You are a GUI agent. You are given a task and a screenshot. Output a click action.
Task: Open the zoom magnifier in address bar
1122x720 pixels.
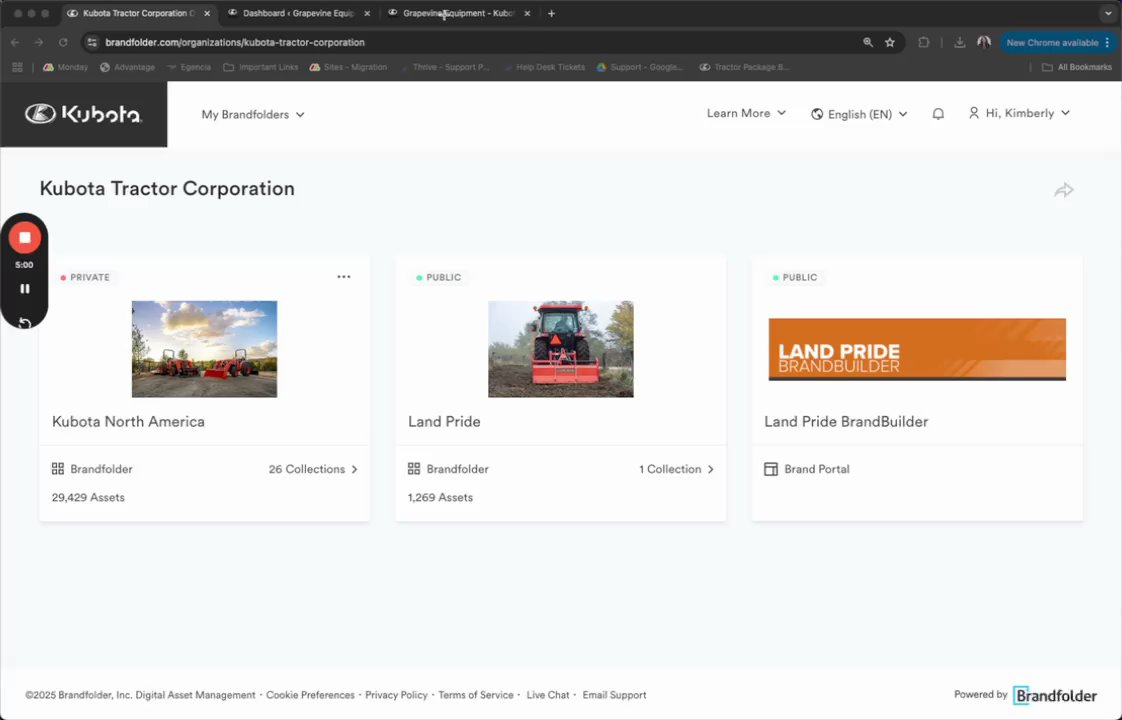867,42
